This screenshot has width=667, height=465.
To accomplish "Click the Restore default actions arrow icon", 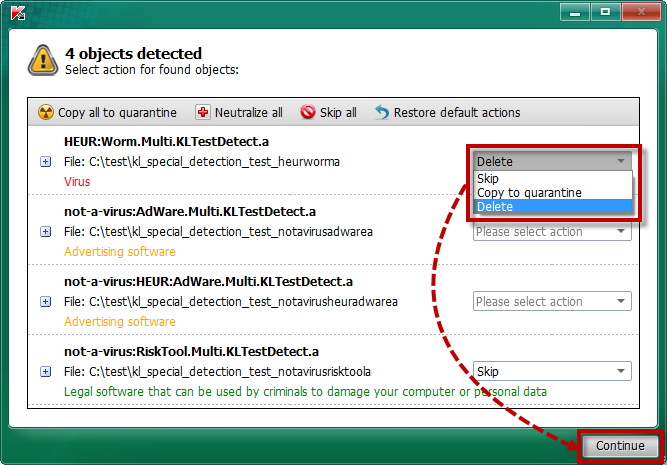I will (382, 112).
